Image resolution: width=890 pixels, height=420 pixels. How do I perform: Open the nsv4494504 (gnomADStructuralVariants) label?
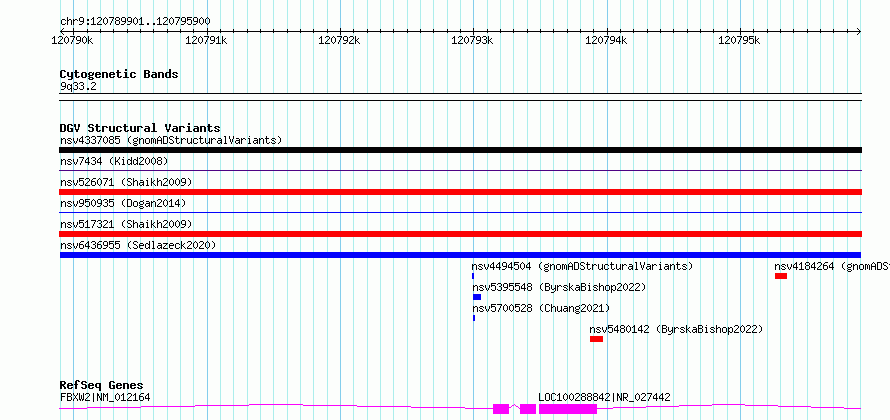tap(582, 266)
